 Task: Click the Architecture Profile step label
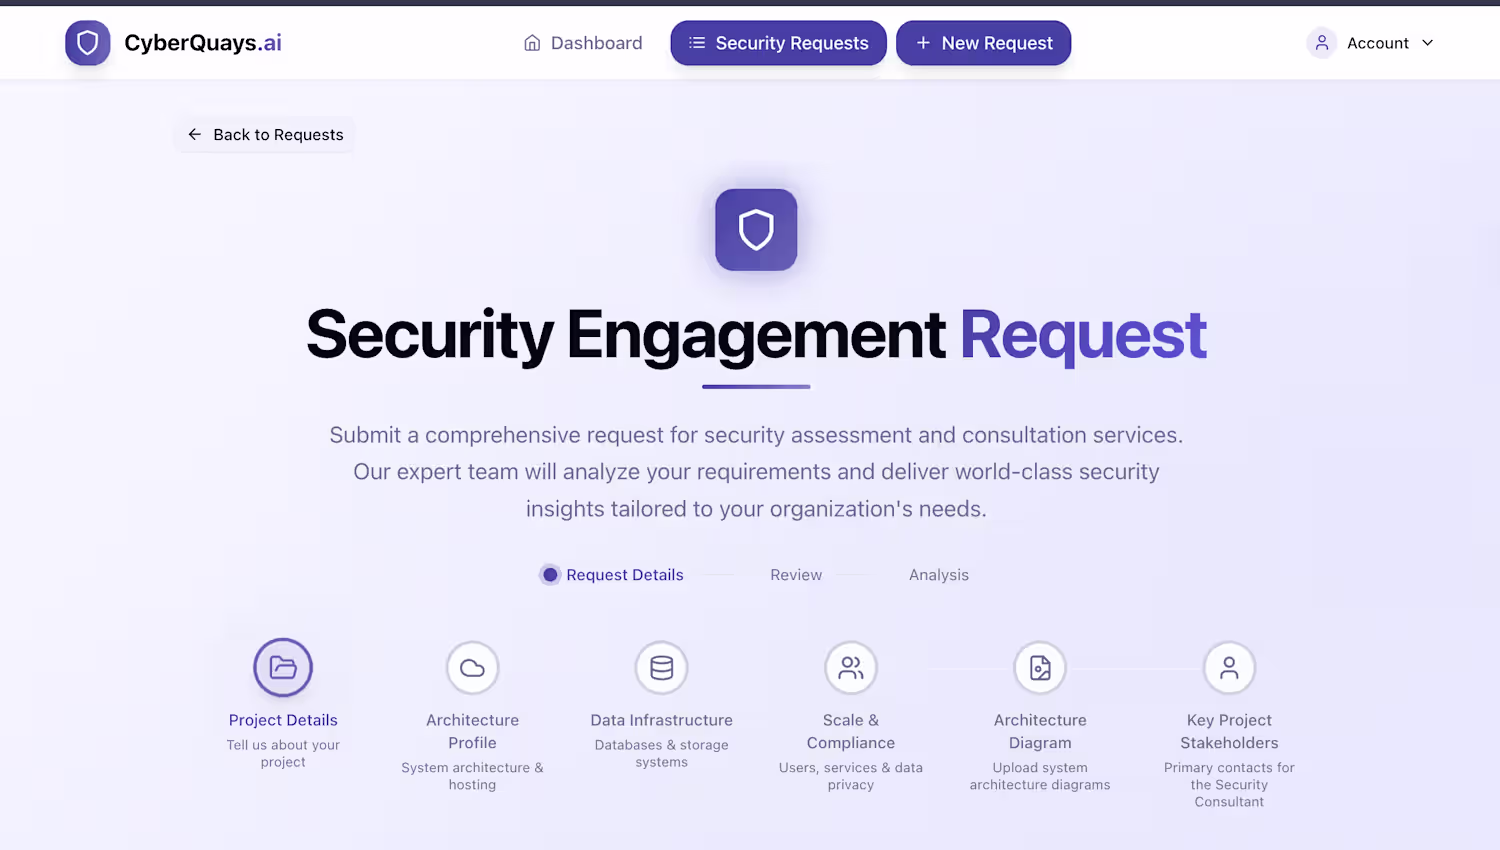click(472, 731)
